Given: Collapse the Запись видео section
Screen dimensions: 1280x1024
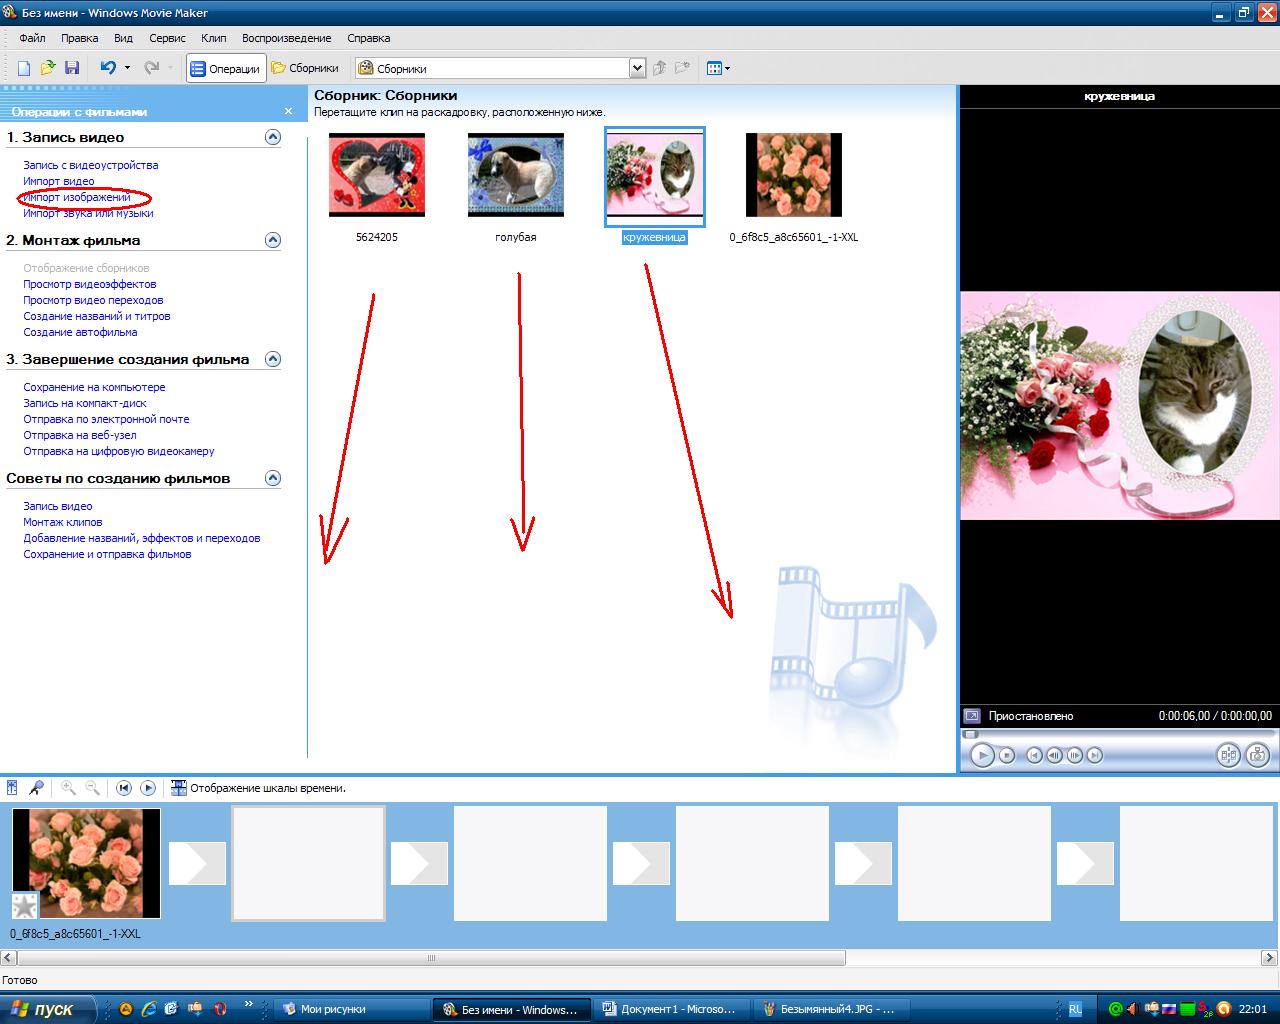Looking at the screenshot, I should (273, 137).
